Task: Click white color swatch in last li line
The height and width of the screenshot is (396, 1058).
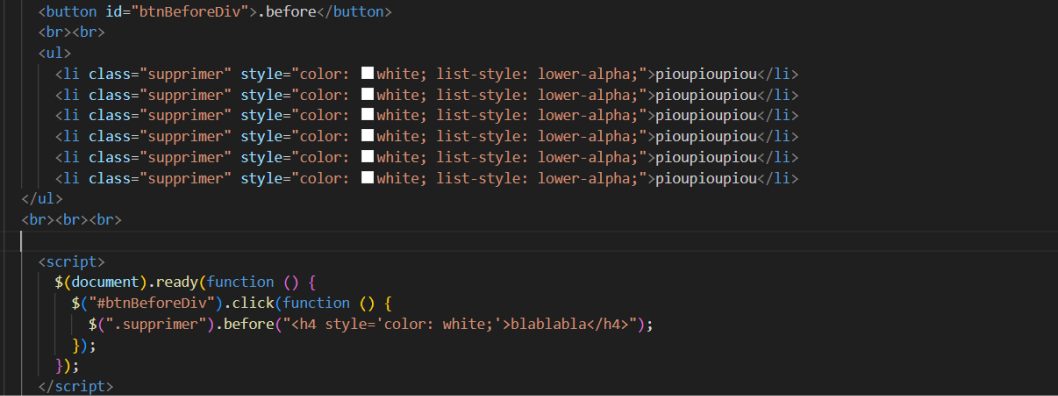Action: [368, 178]
